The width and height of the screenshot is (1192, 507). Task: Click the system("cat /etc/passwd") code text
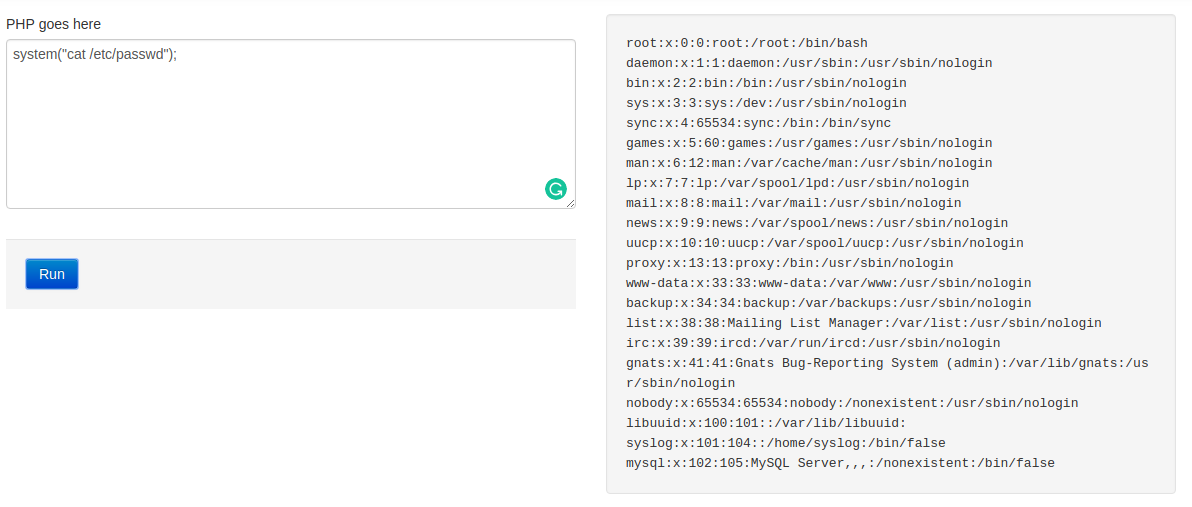tap(95, 54)
